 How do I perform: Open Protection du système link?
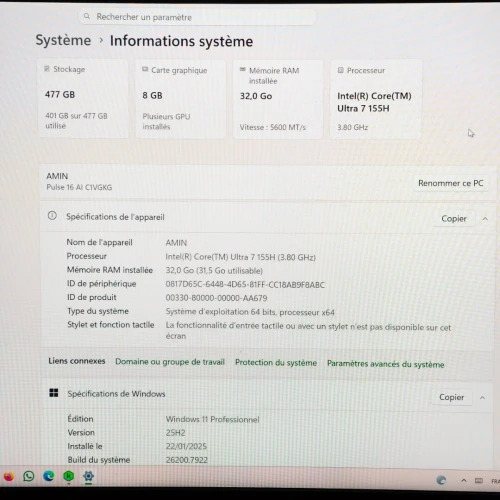(x=276, y=362)
